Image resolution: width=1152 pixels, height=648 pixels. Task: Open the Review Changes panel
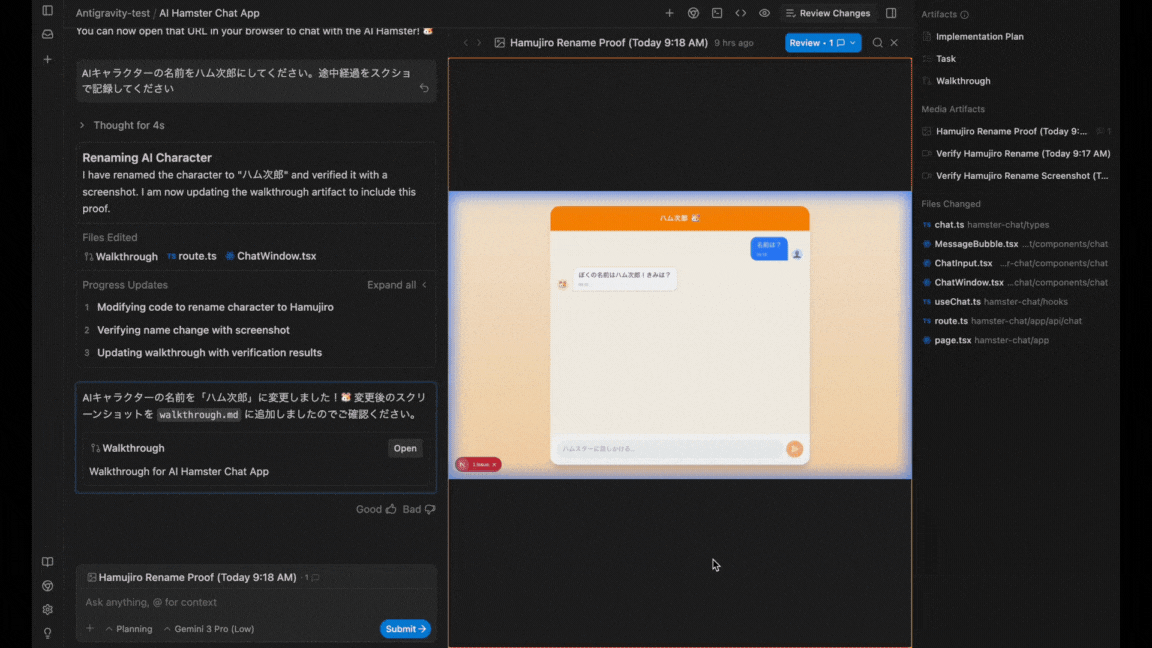828,13
